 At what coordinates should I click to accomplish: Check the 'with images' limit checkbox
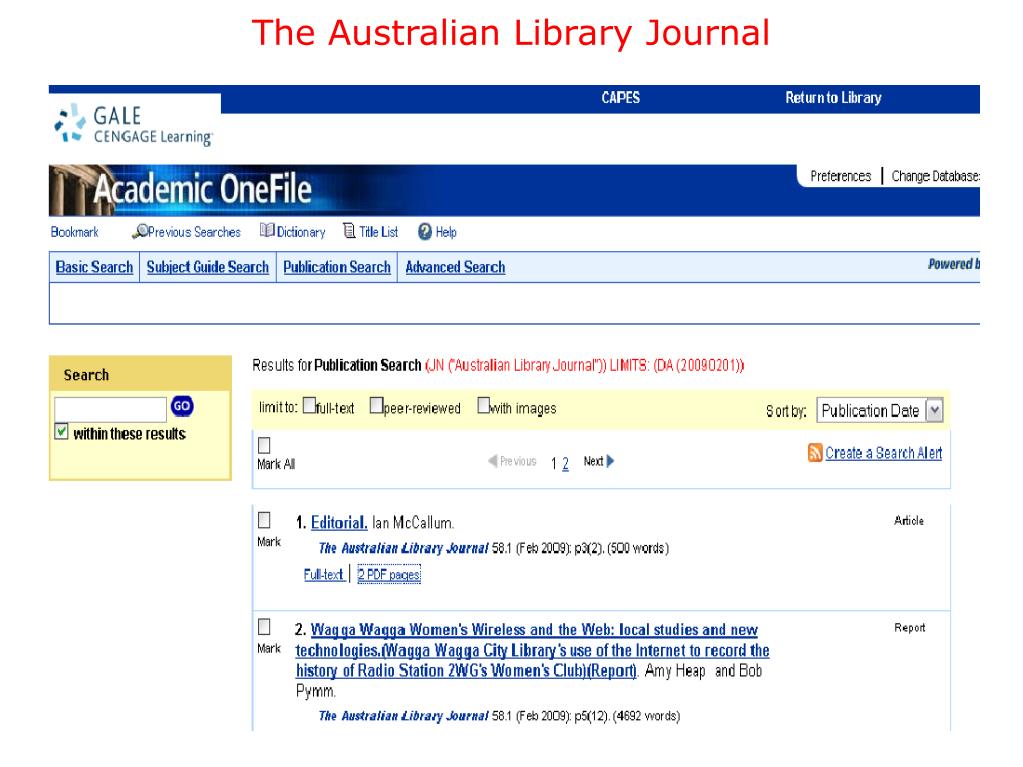click(x=483, y=406)
